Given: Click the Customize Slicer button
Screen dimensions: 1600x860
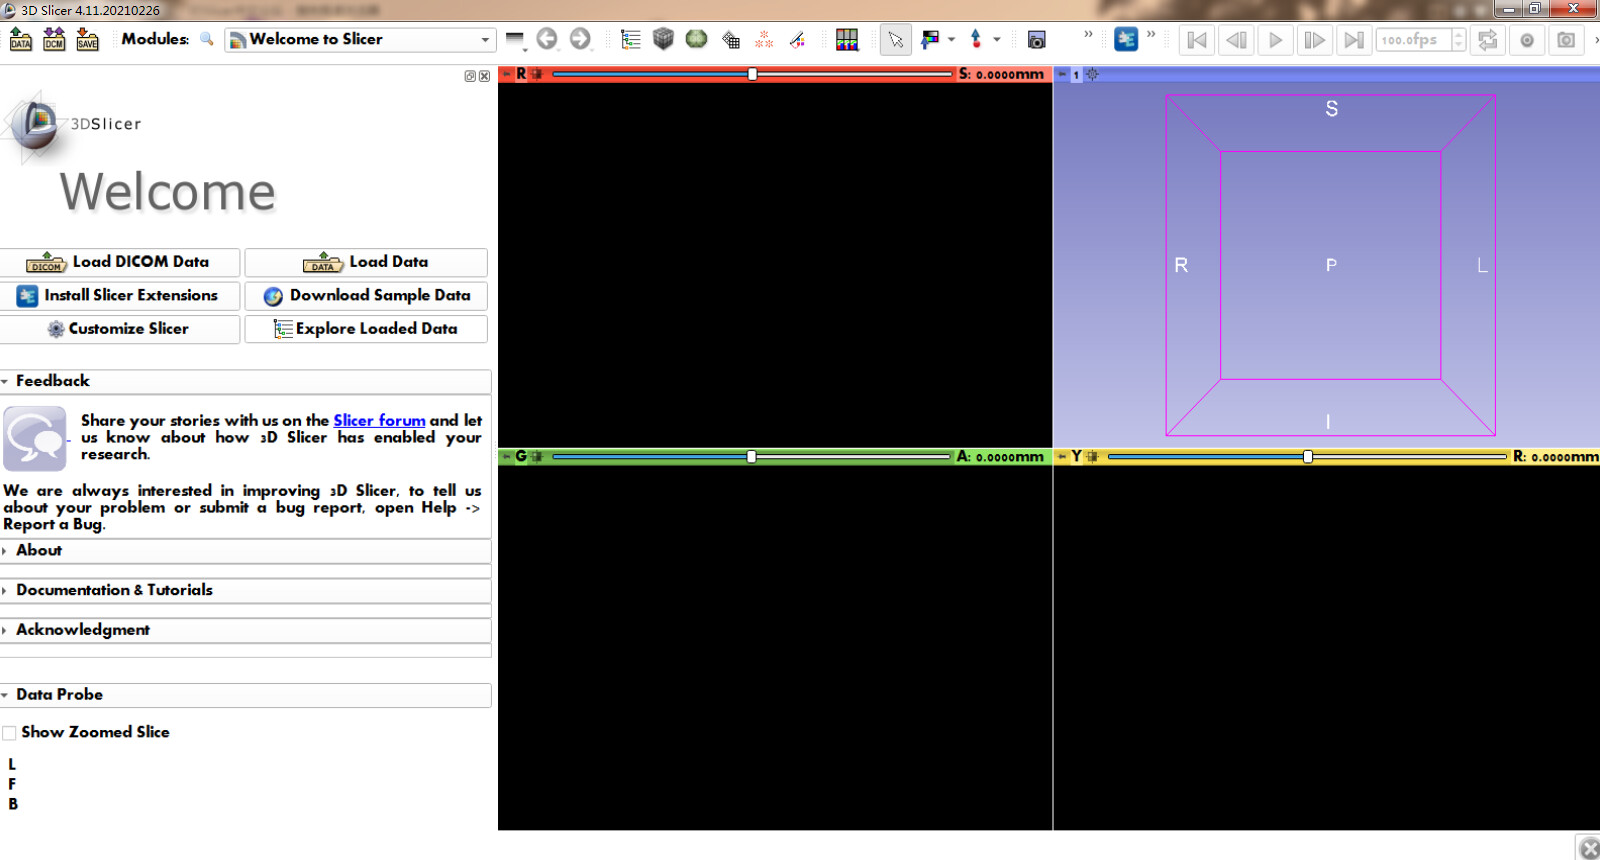Looking at the screenshot, I should (120, 329).
